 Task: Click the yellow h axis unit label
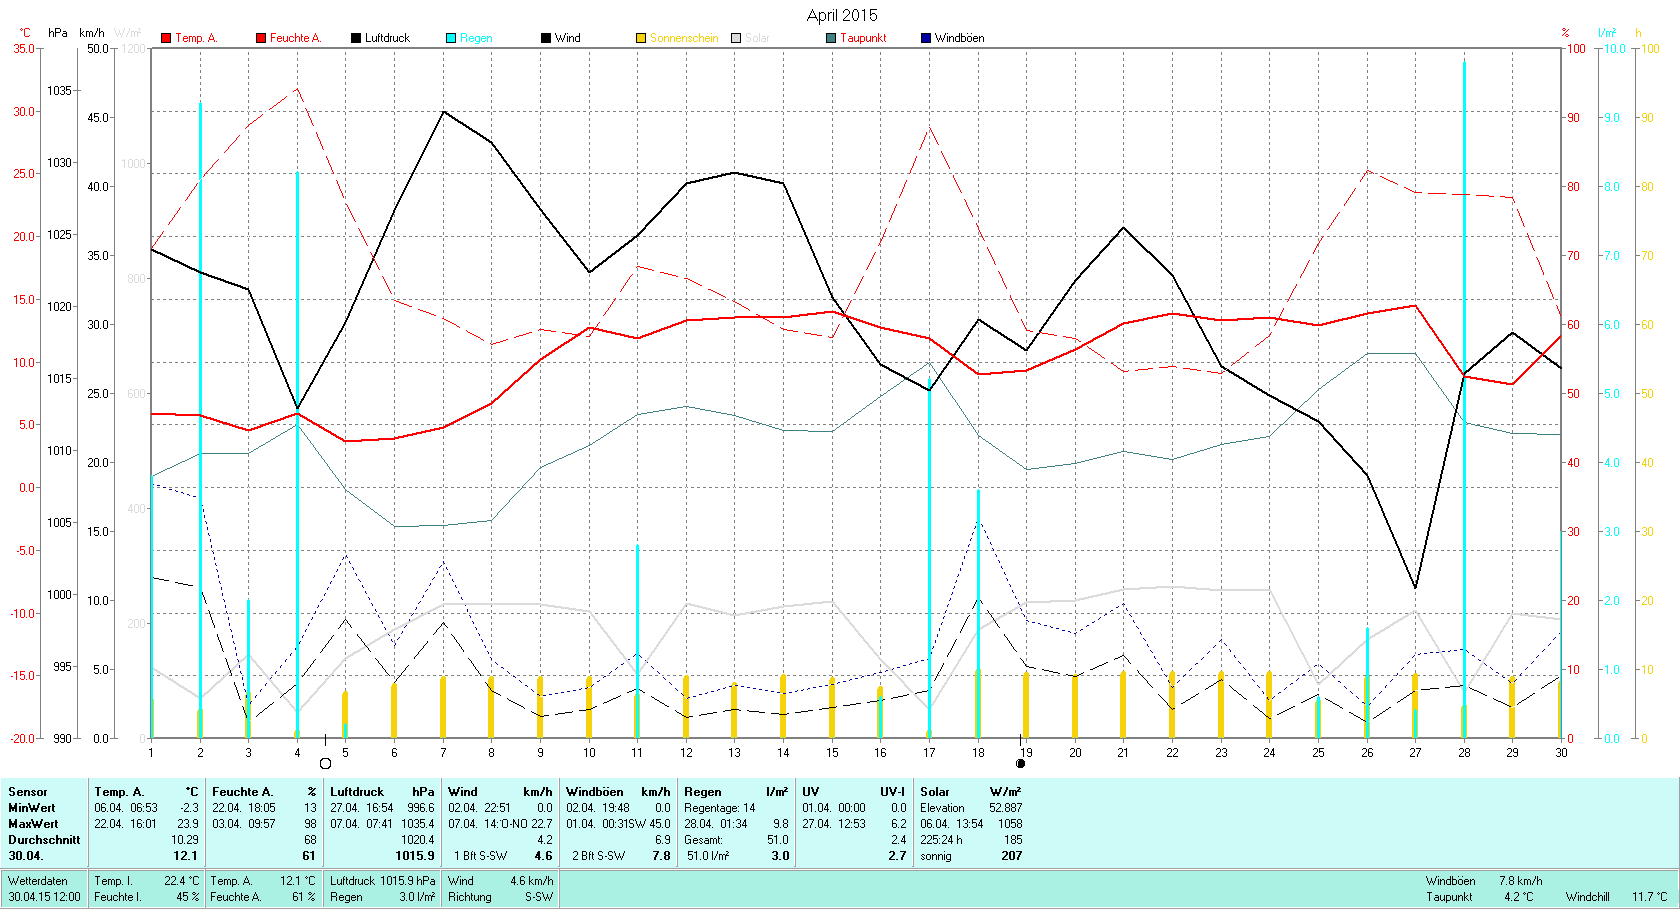[1638, 33]
